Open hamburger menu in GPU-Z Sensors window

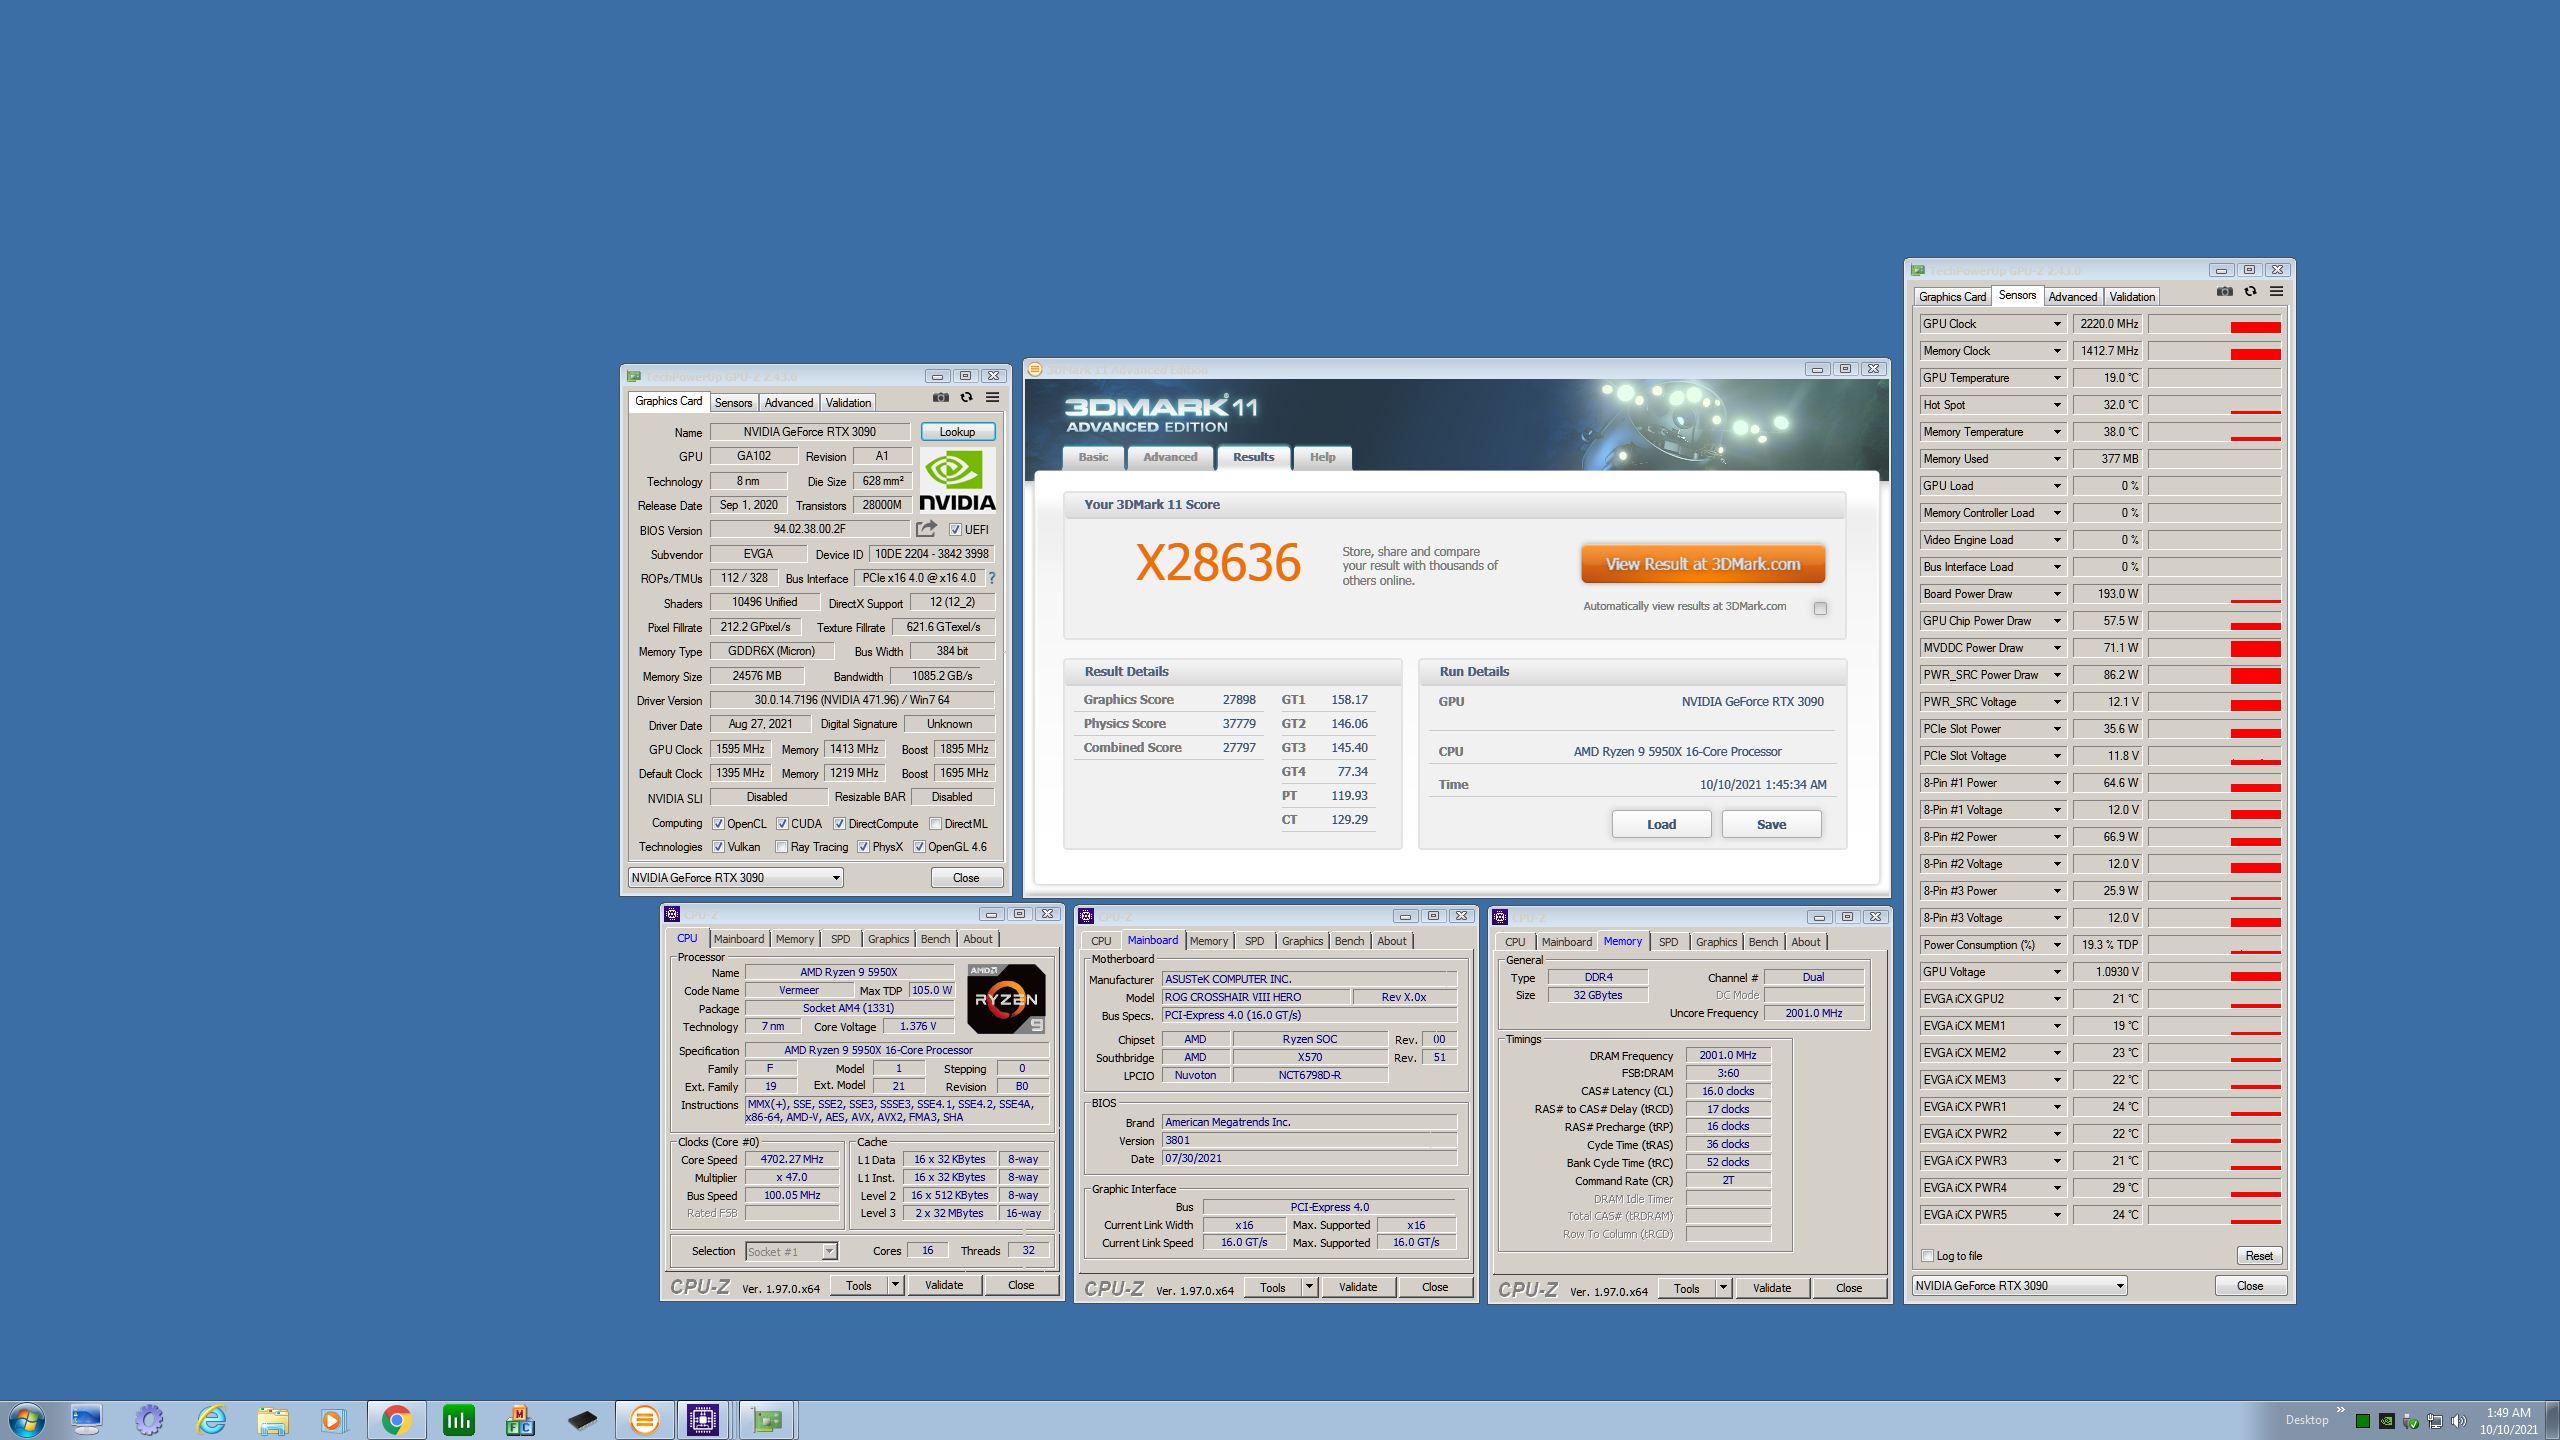[x=2276, y=292]
